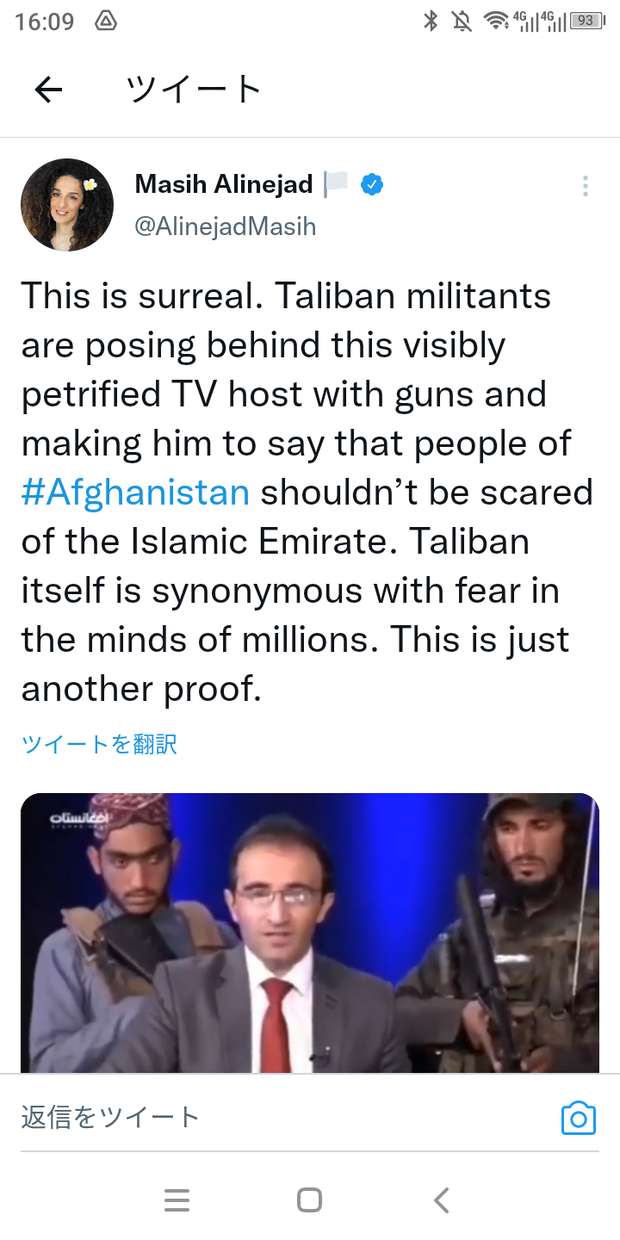The image size is (620, 1240).
Task: Open the tweet's three-dot overflow menu
Action: click(585, 186)
